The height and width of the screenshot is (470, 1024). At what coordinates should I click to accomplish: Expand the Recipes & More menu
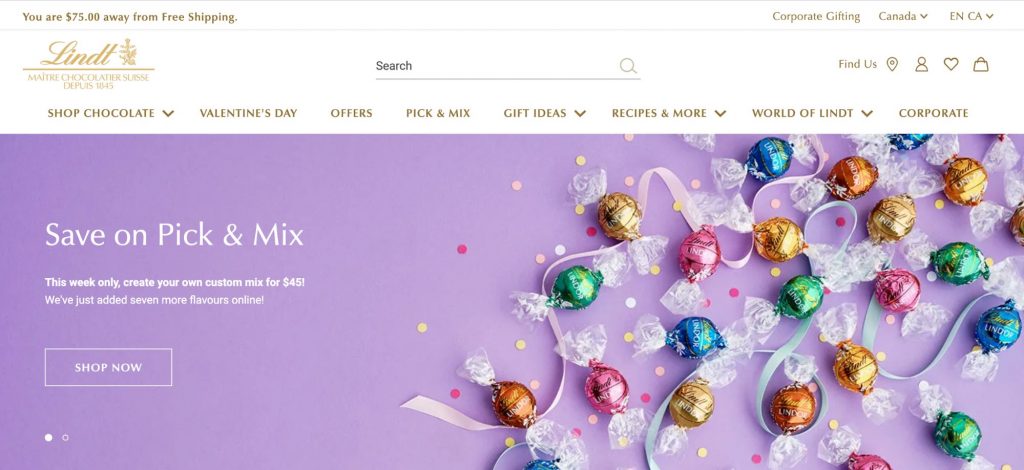[669, 113]
